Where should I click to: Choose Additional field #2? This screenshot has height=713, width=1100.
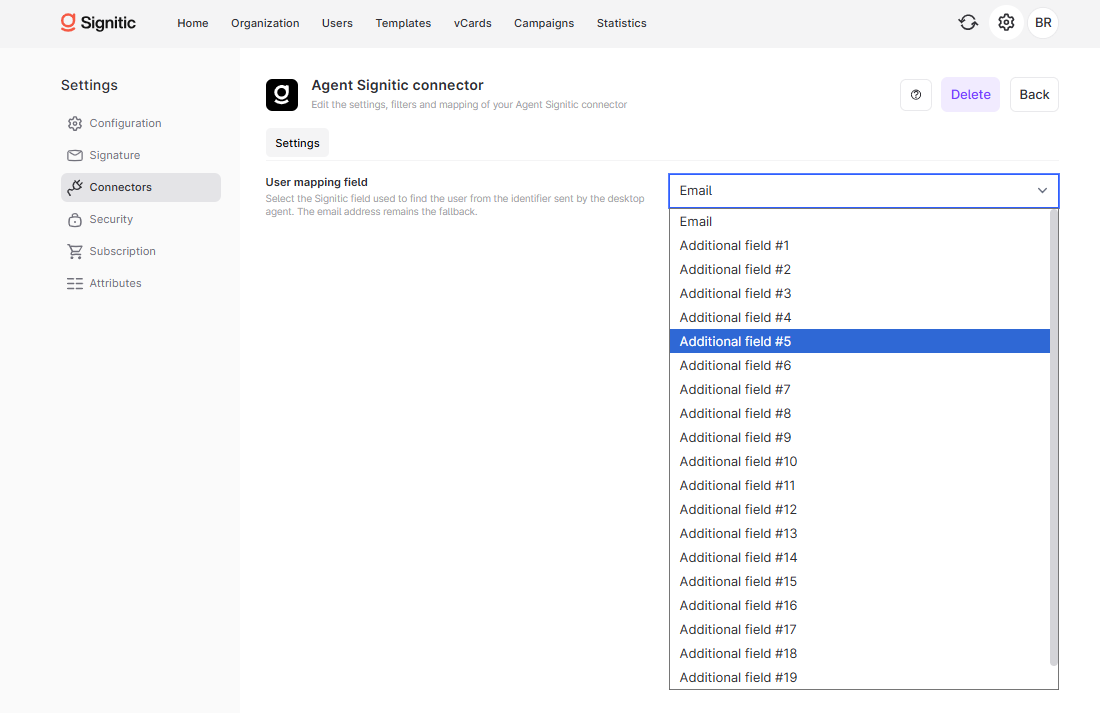click(859, 269)
